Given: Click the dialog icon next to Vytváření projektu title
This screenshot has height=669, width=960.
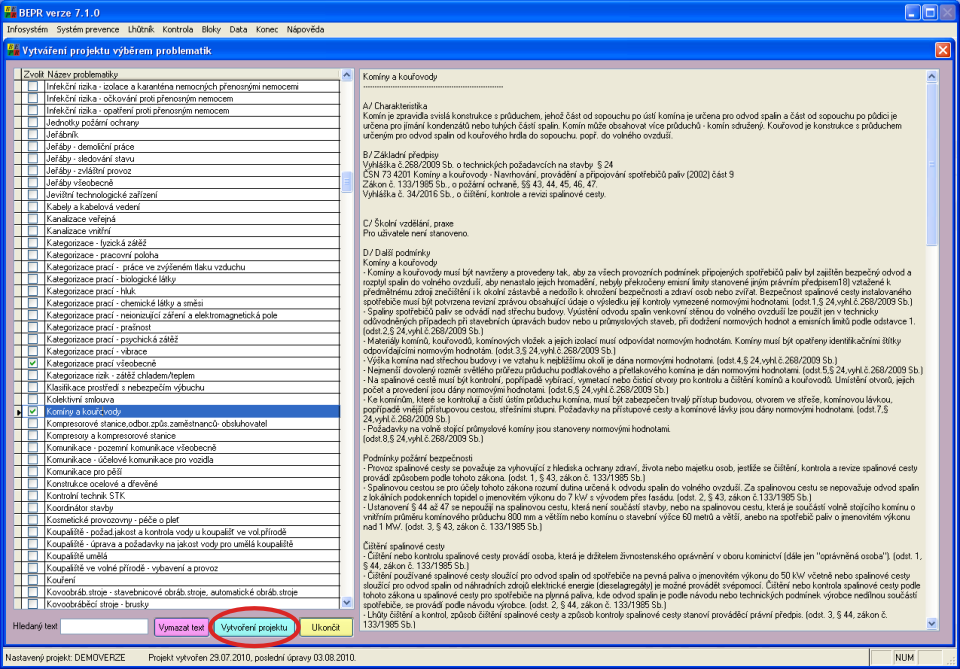Looking at the screenshot, I should [x=13, y=50].
